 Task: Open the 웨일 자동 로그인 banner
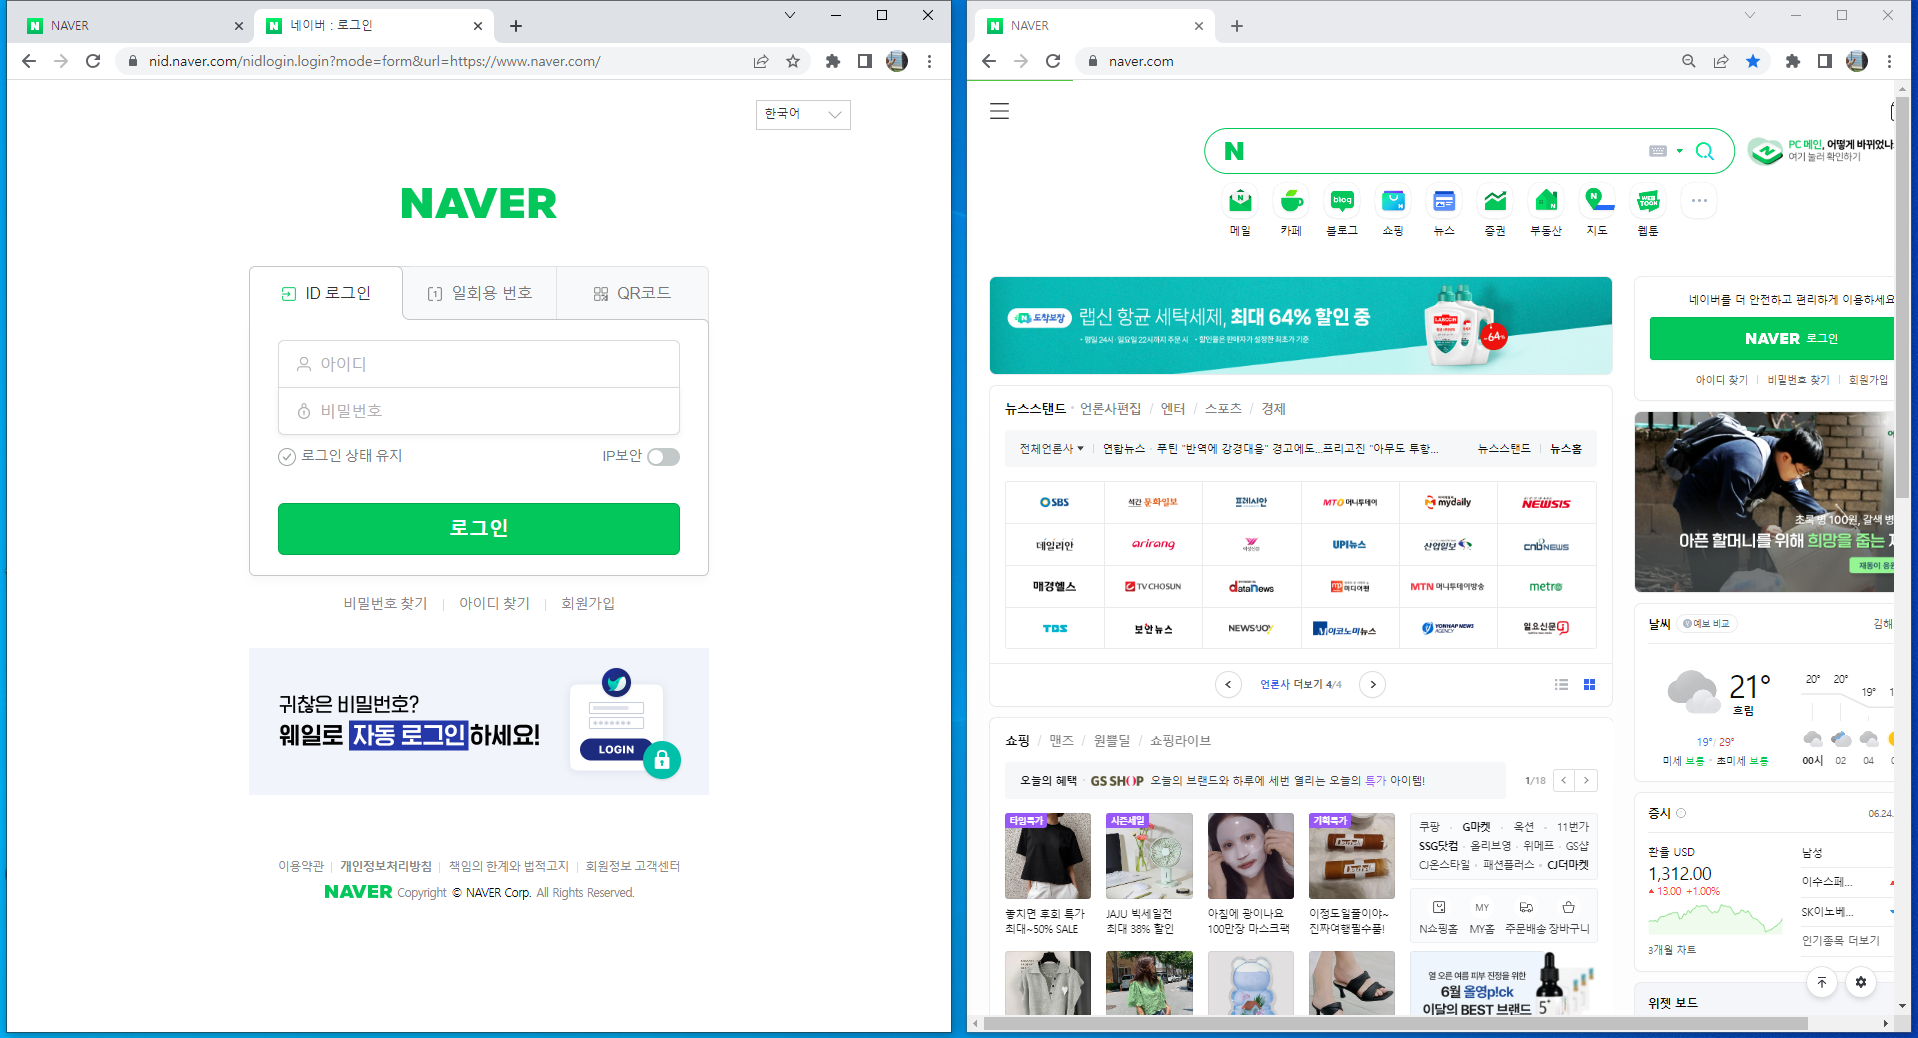pos(479,722)
